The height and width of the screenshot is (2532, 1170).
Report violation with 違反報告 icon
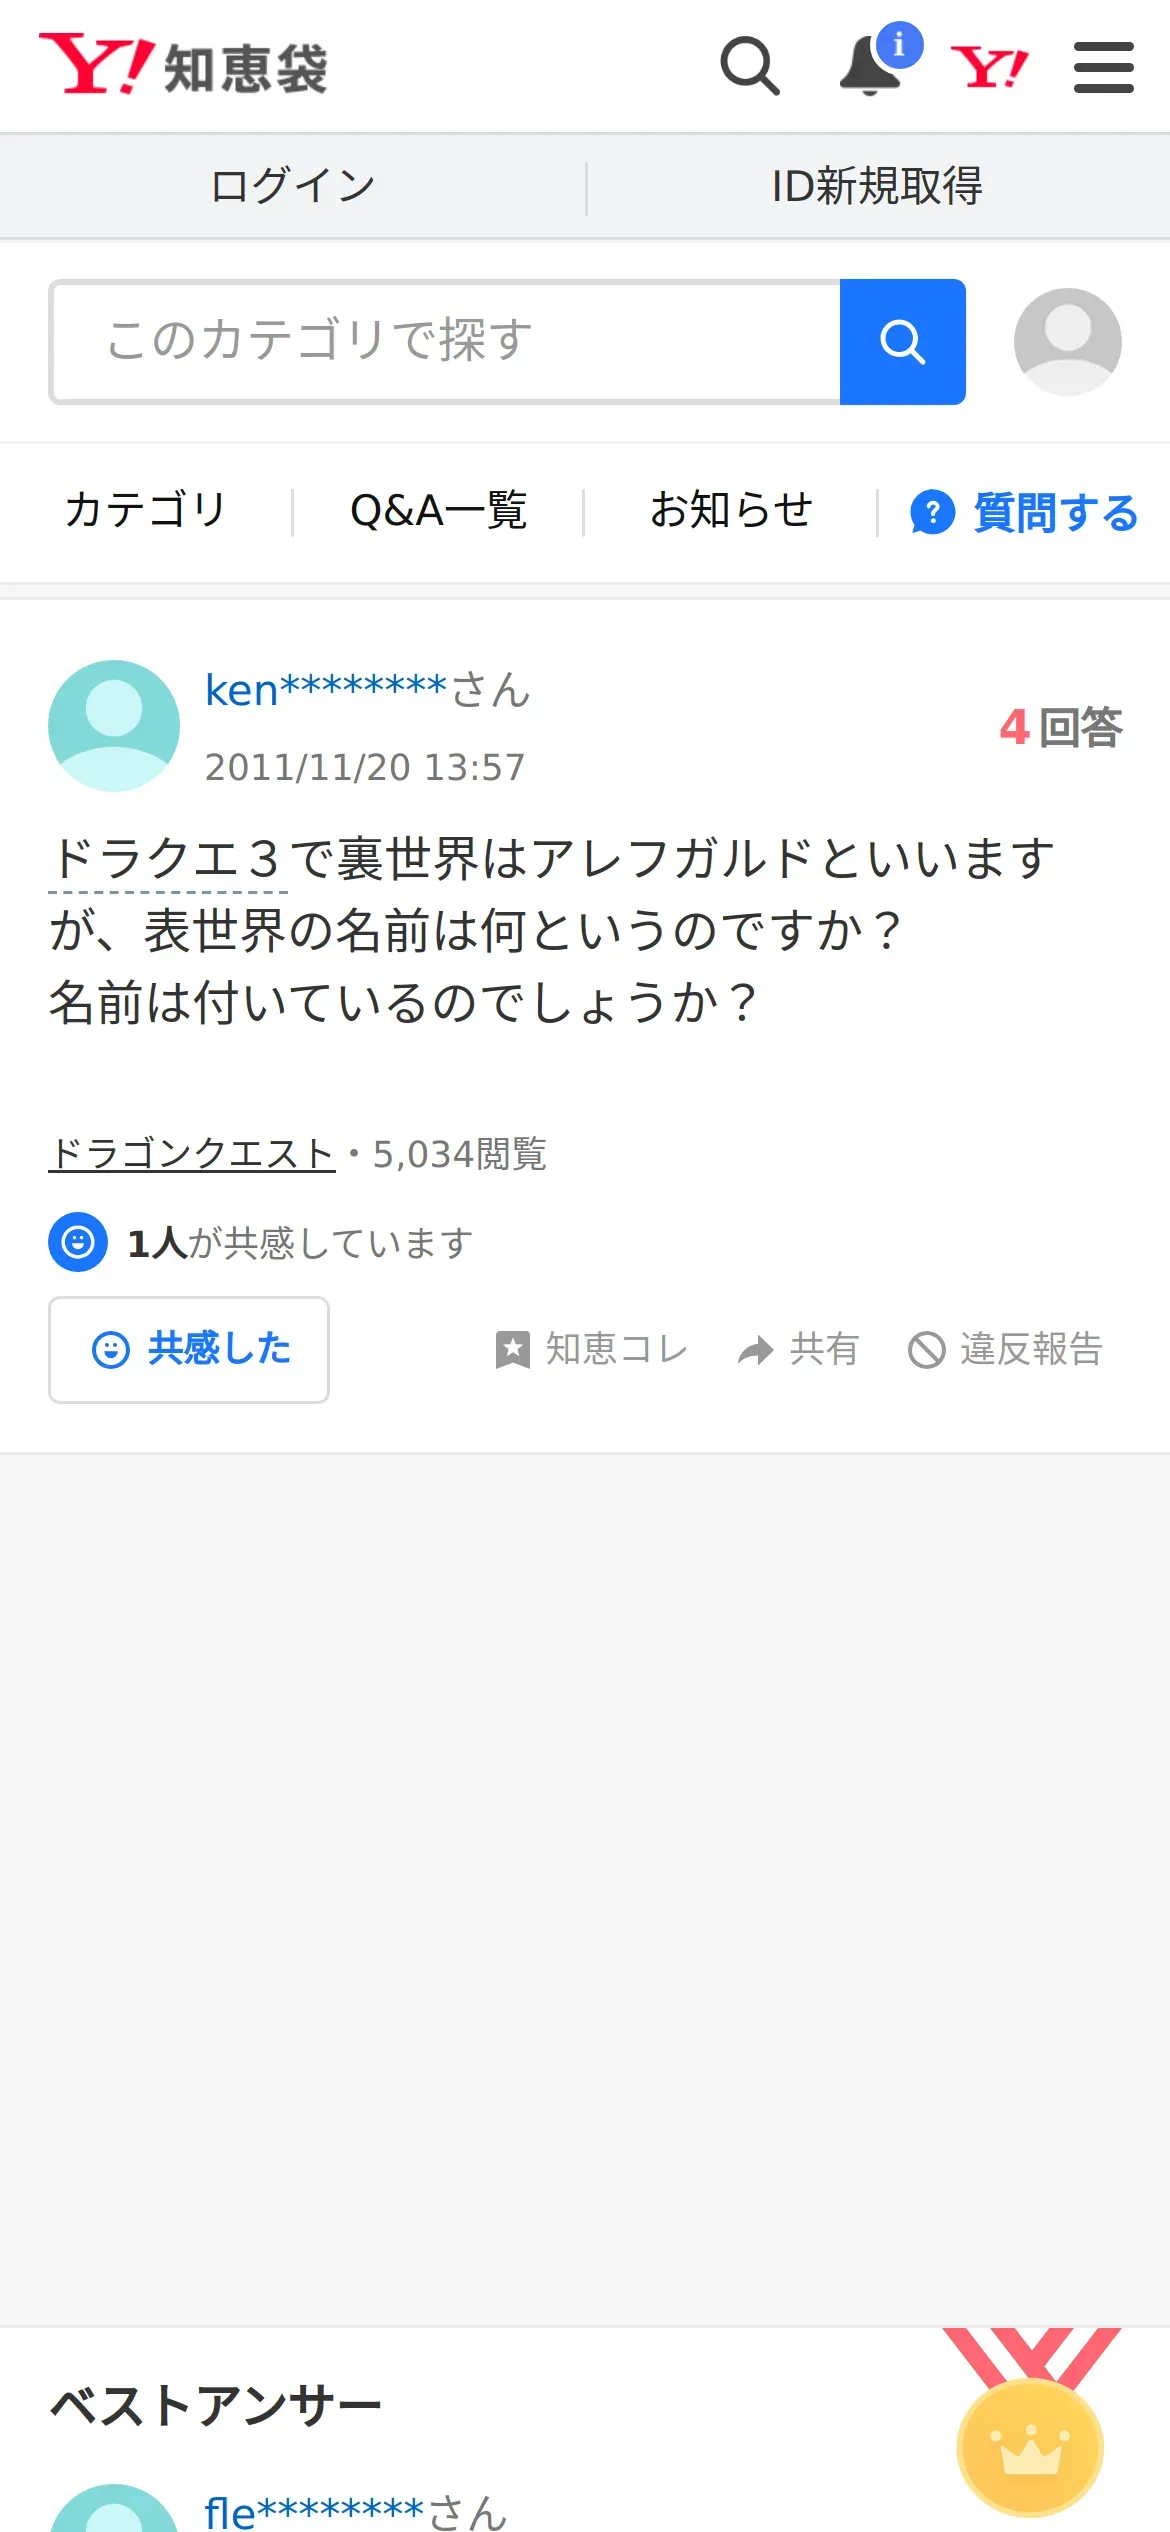(x=927, y=1350)
